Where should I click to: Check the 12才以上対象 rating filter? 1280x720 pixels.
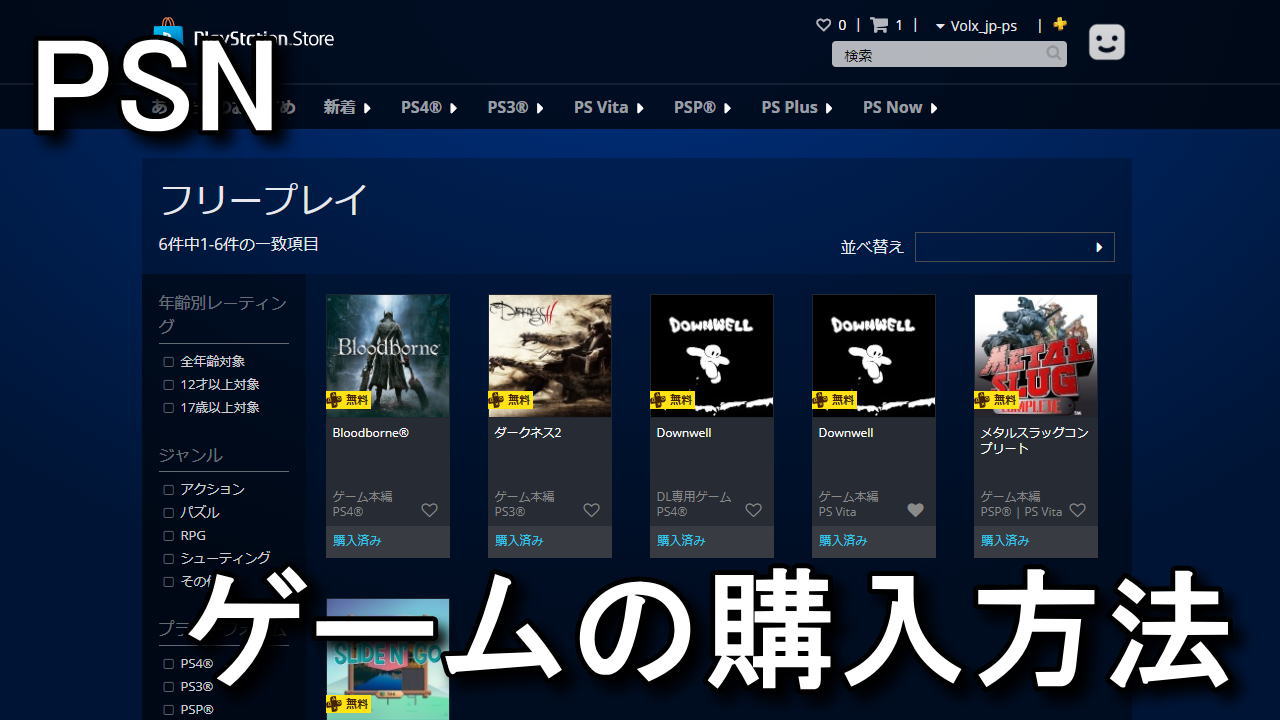pyautogui.click(x=169, y=385)
